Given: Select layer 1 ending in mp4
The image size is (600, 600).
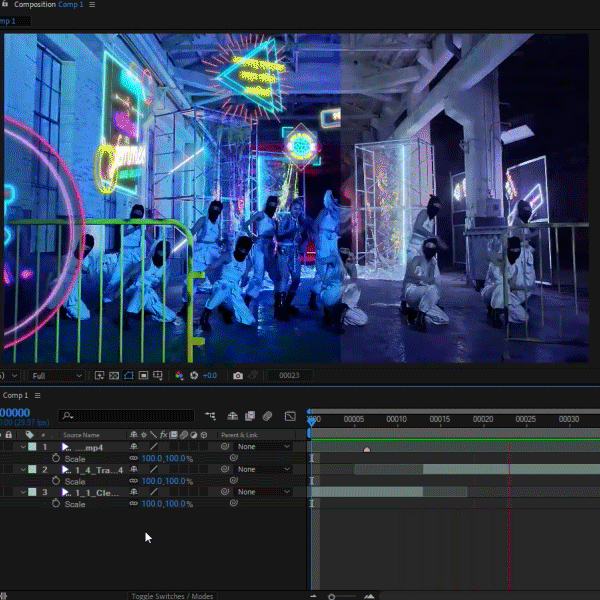Looking at the screenshot, I should pos(88,447).
